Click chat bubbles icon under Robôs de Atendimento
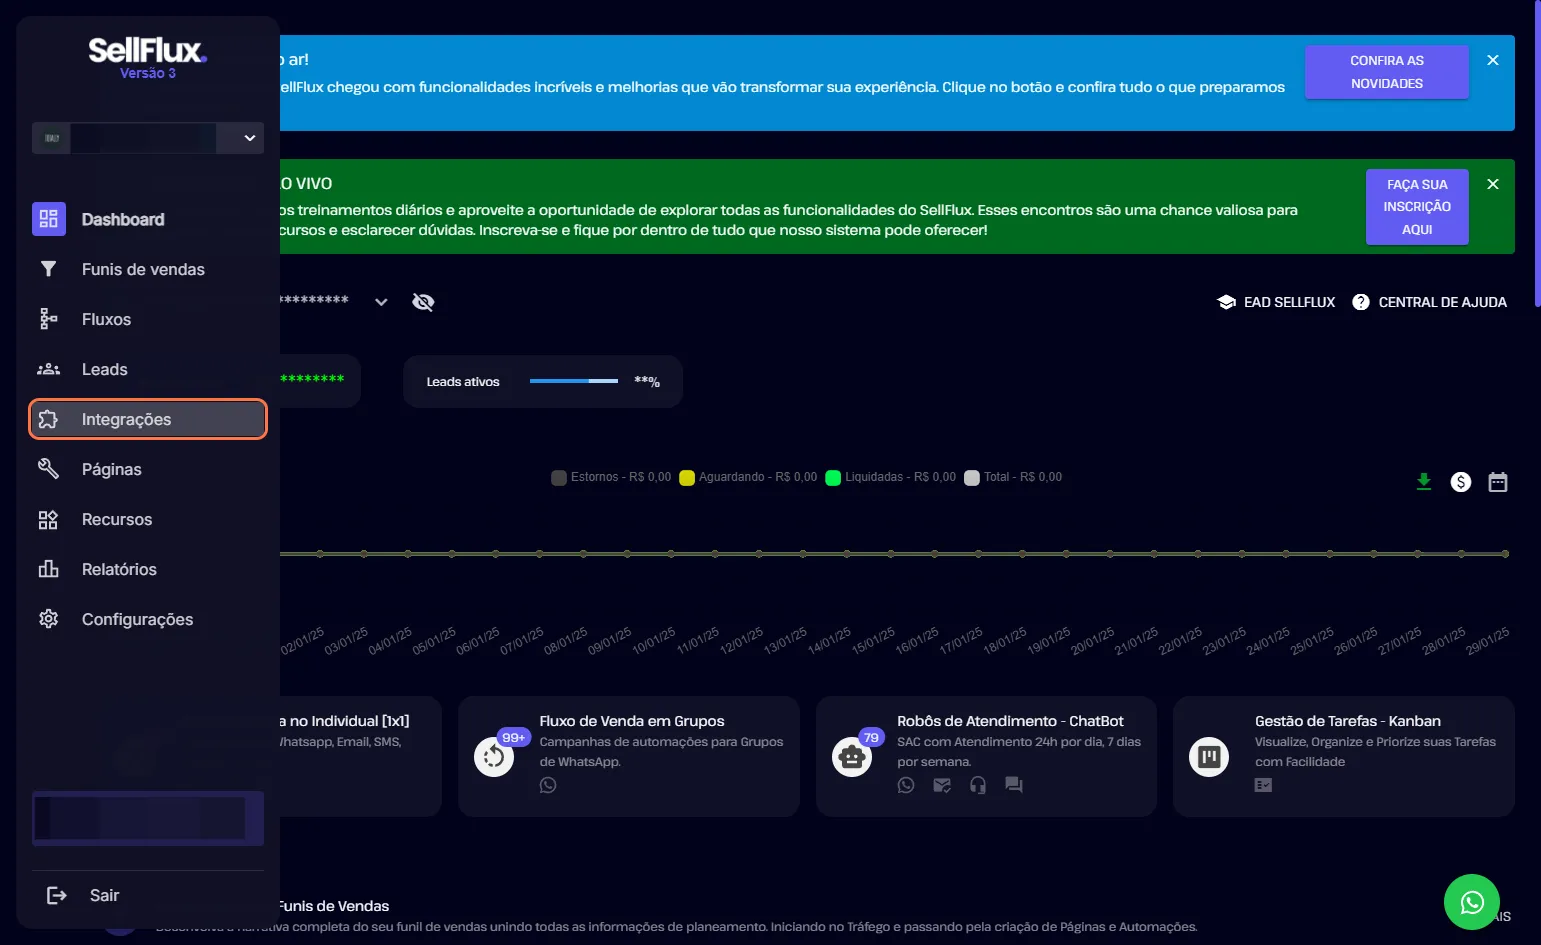Viewport: 1541px width, 945px height. (1014, 785)
